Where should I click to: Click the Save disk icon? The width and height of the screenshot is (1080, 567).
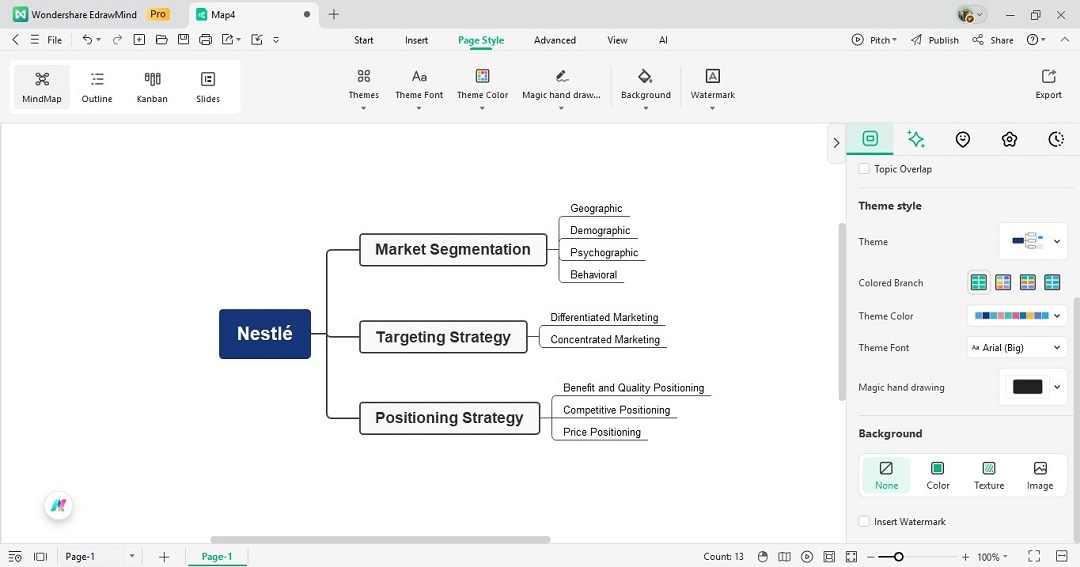coord(183,40)
